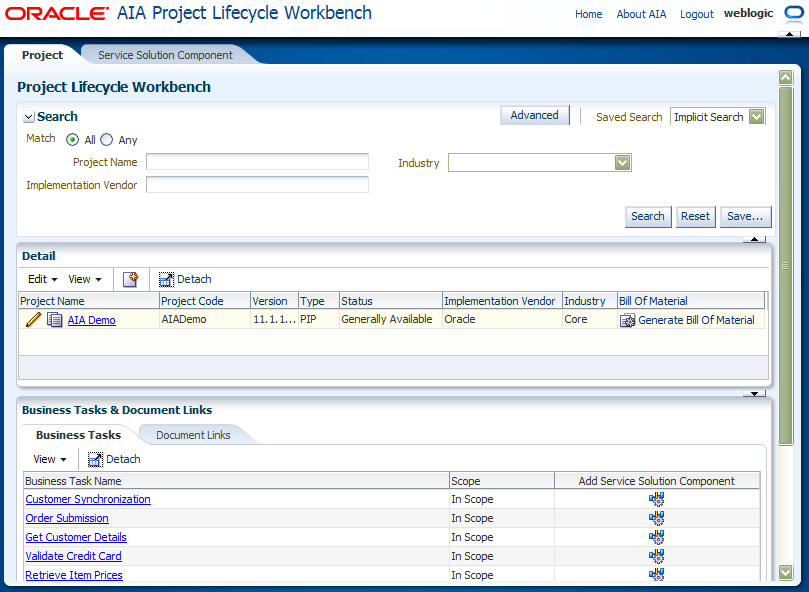Click the Business Task Name column header
Image resolution: width=809 pixels, height=592 pixels.
click(236, 481)
